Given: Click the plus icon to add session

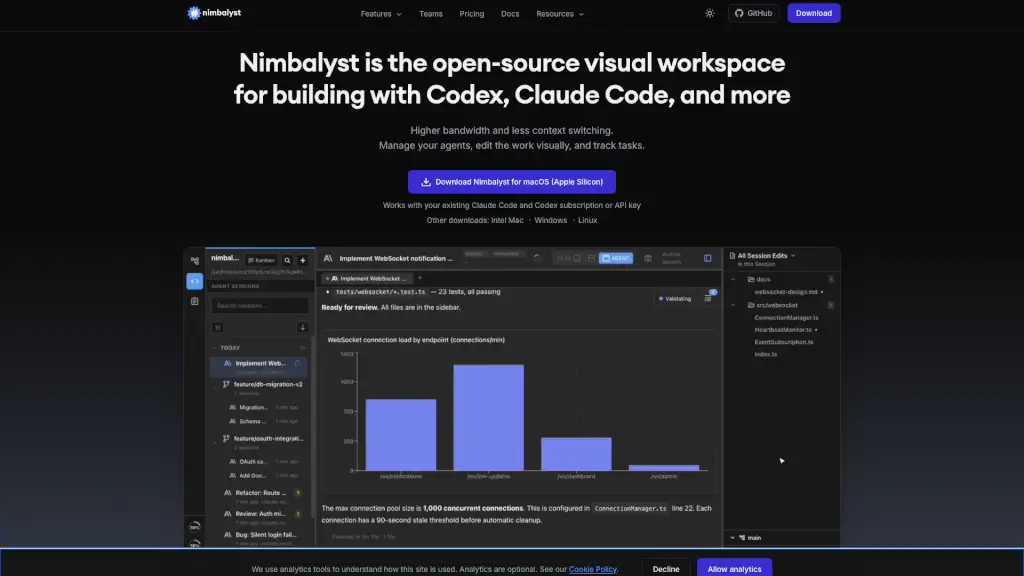Looking at the screenshot, I should click(302, 260).
